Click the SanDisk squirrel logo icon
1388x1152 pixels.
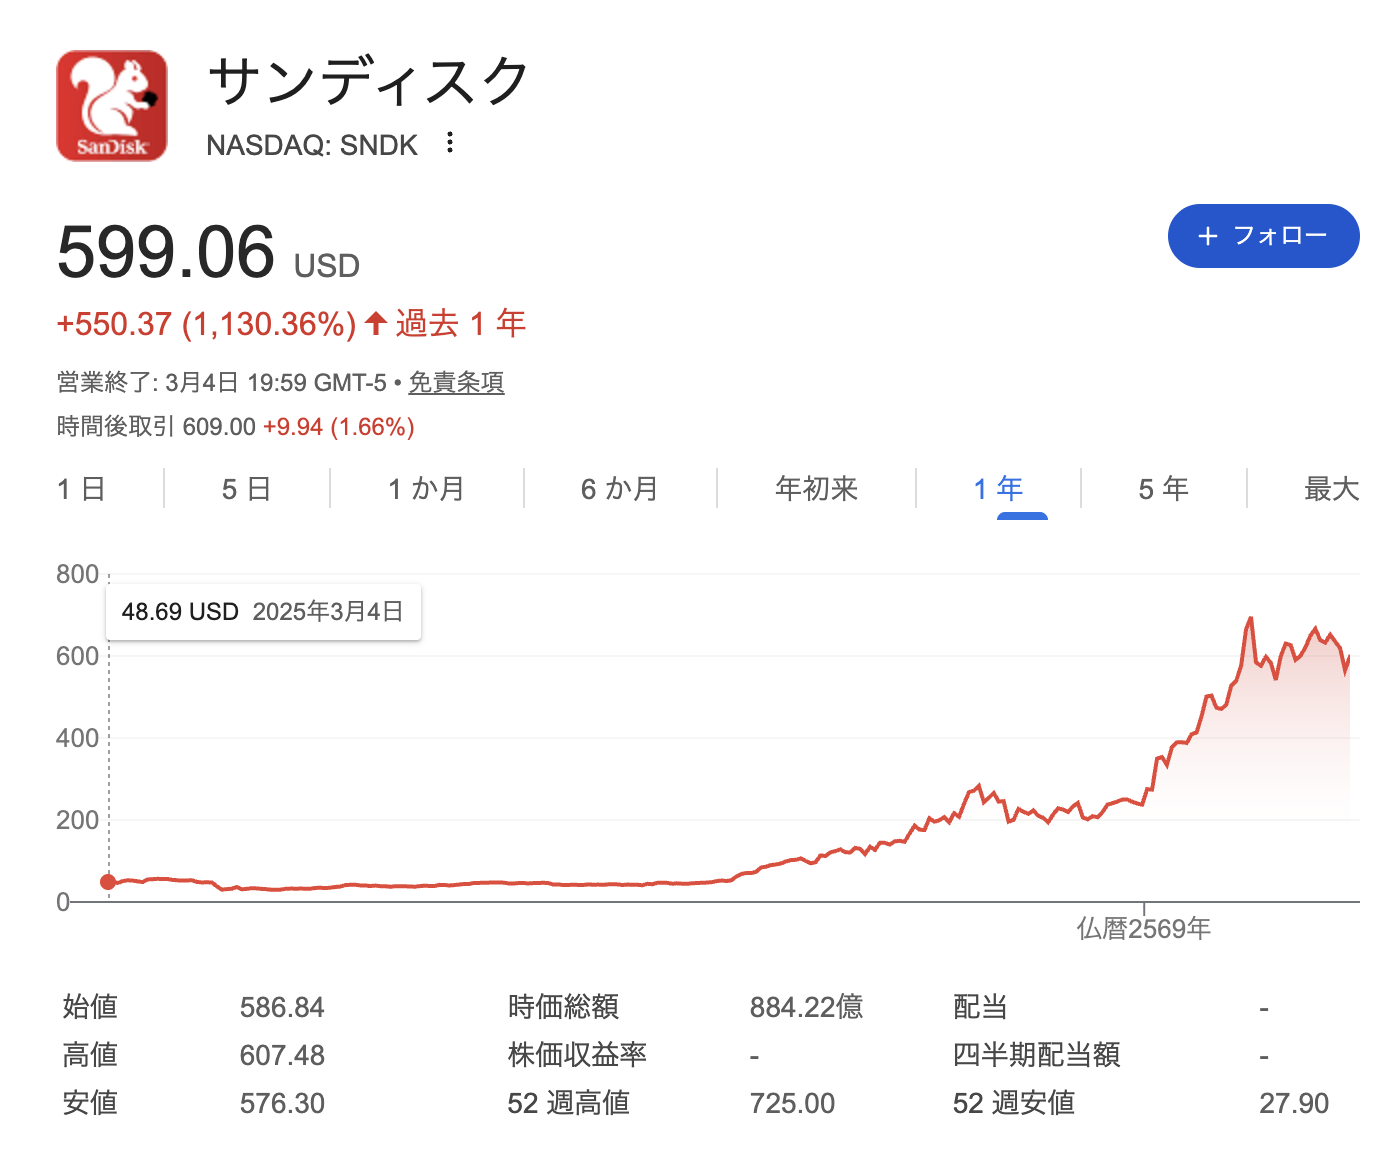(112, 106)
